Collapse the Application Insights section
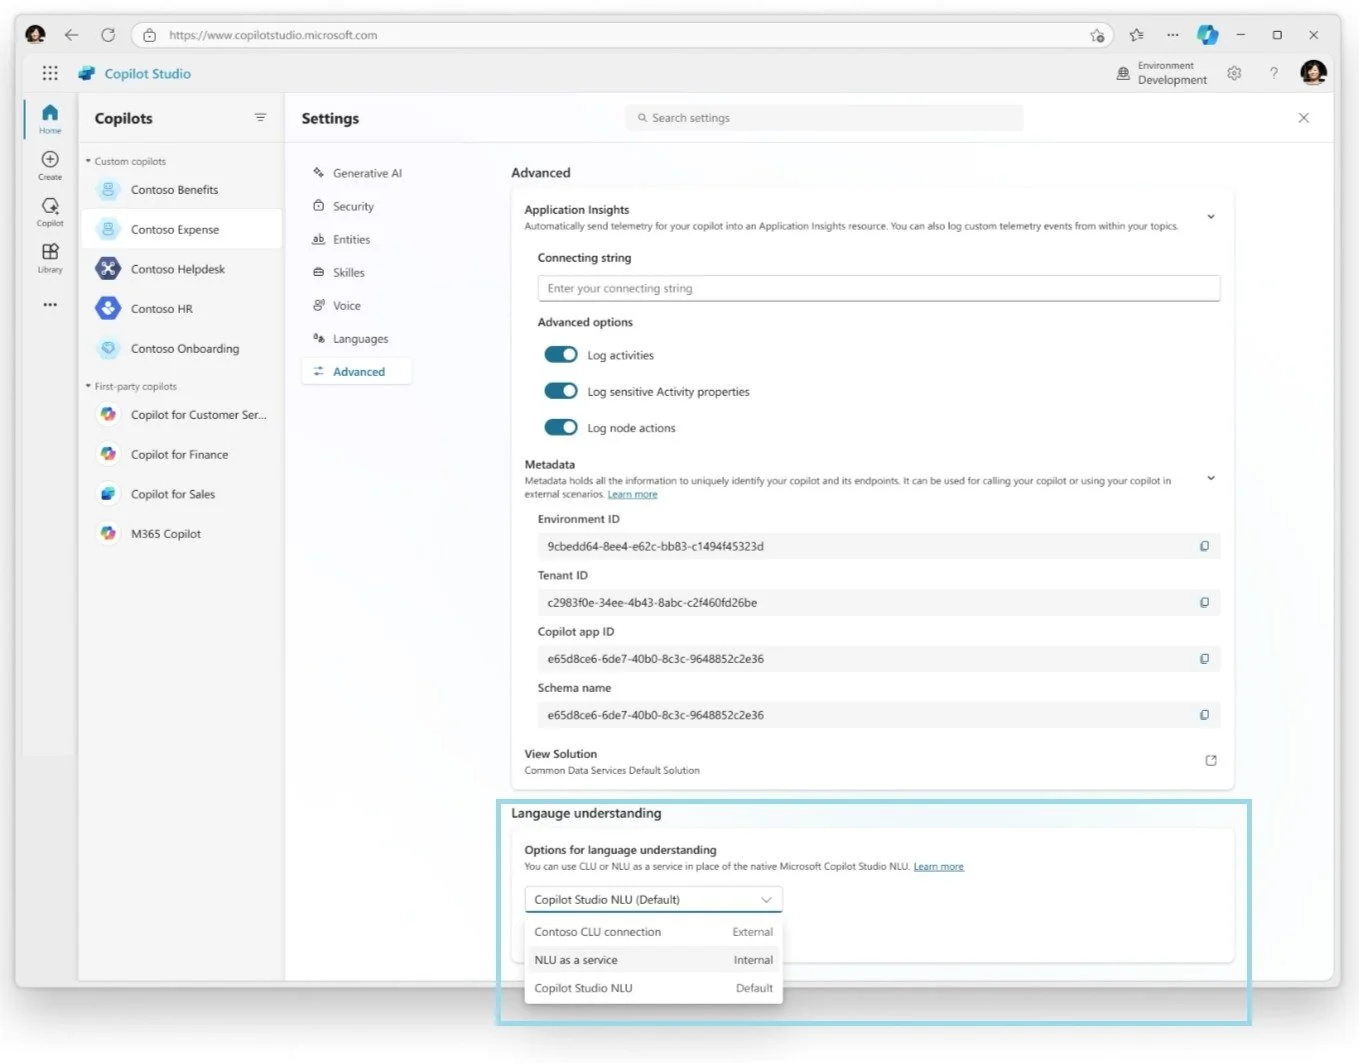1359x1063 pixels. [1211, 217]
